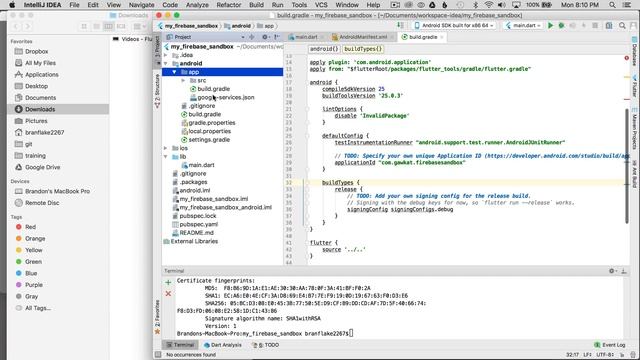Image resolution: width=640 pixels, height=360 pixels.
Task: Open README.md in the project tree
Action: click(x=196, y=233)
